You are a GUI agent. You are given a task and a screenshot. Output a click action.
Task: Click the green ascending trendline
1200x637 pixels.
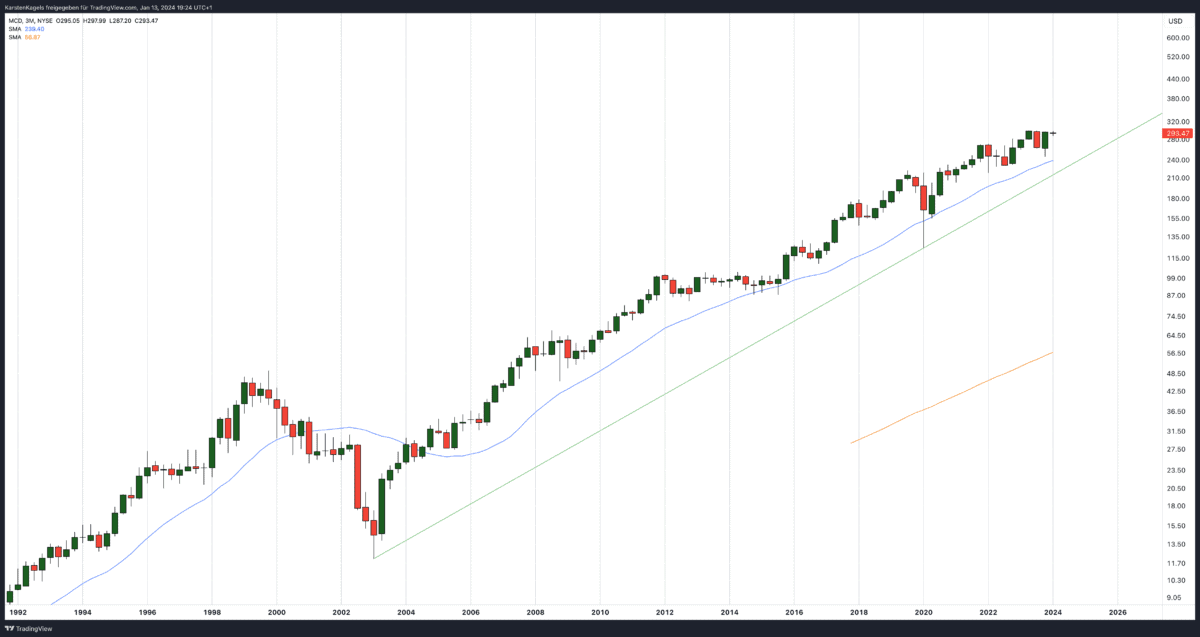coord(700,378)
